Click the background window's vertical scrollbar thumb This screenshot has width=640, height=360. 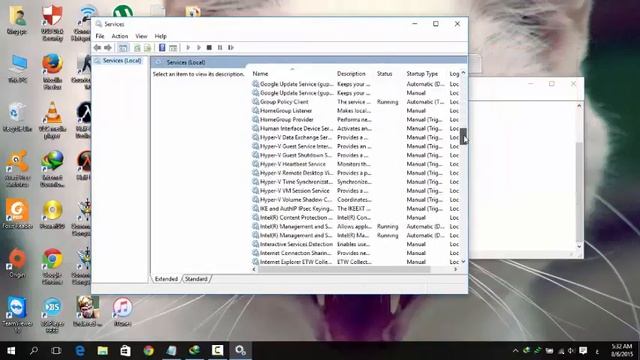pyautogui.click(x=579, y=192)
